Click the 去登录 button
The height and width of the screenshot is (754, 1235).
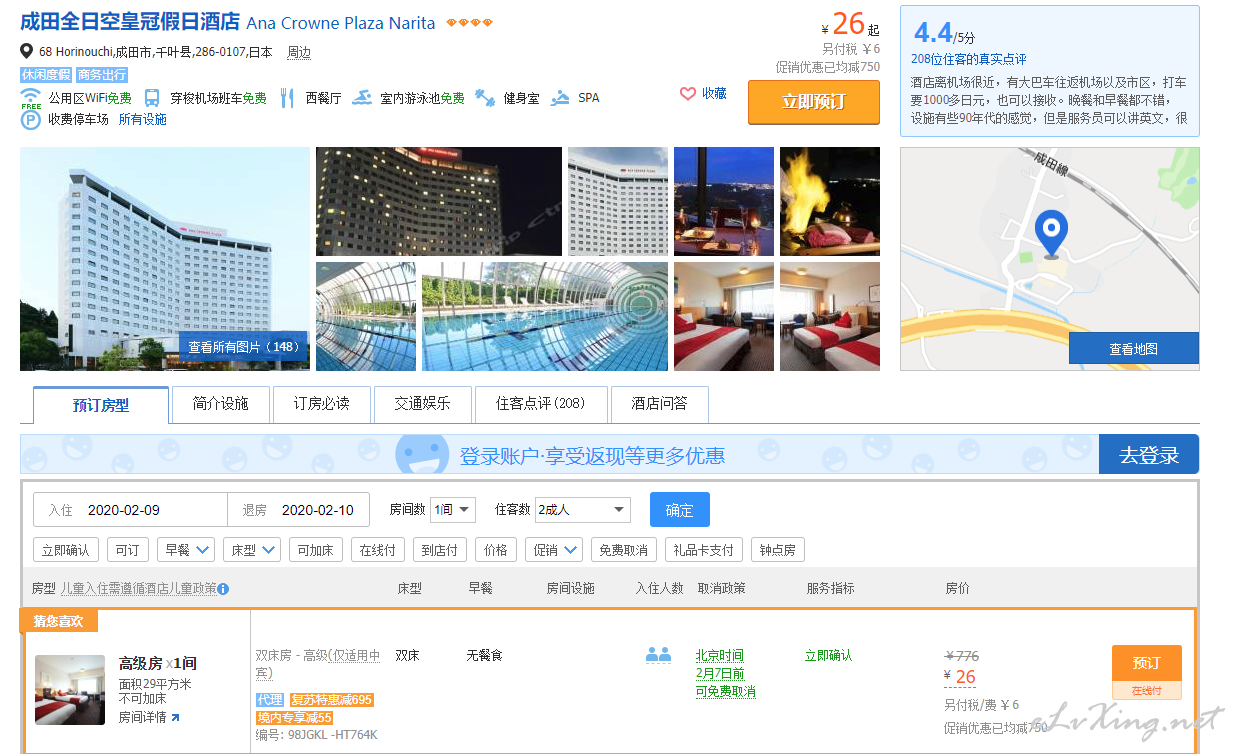(x=1149, y=455)
